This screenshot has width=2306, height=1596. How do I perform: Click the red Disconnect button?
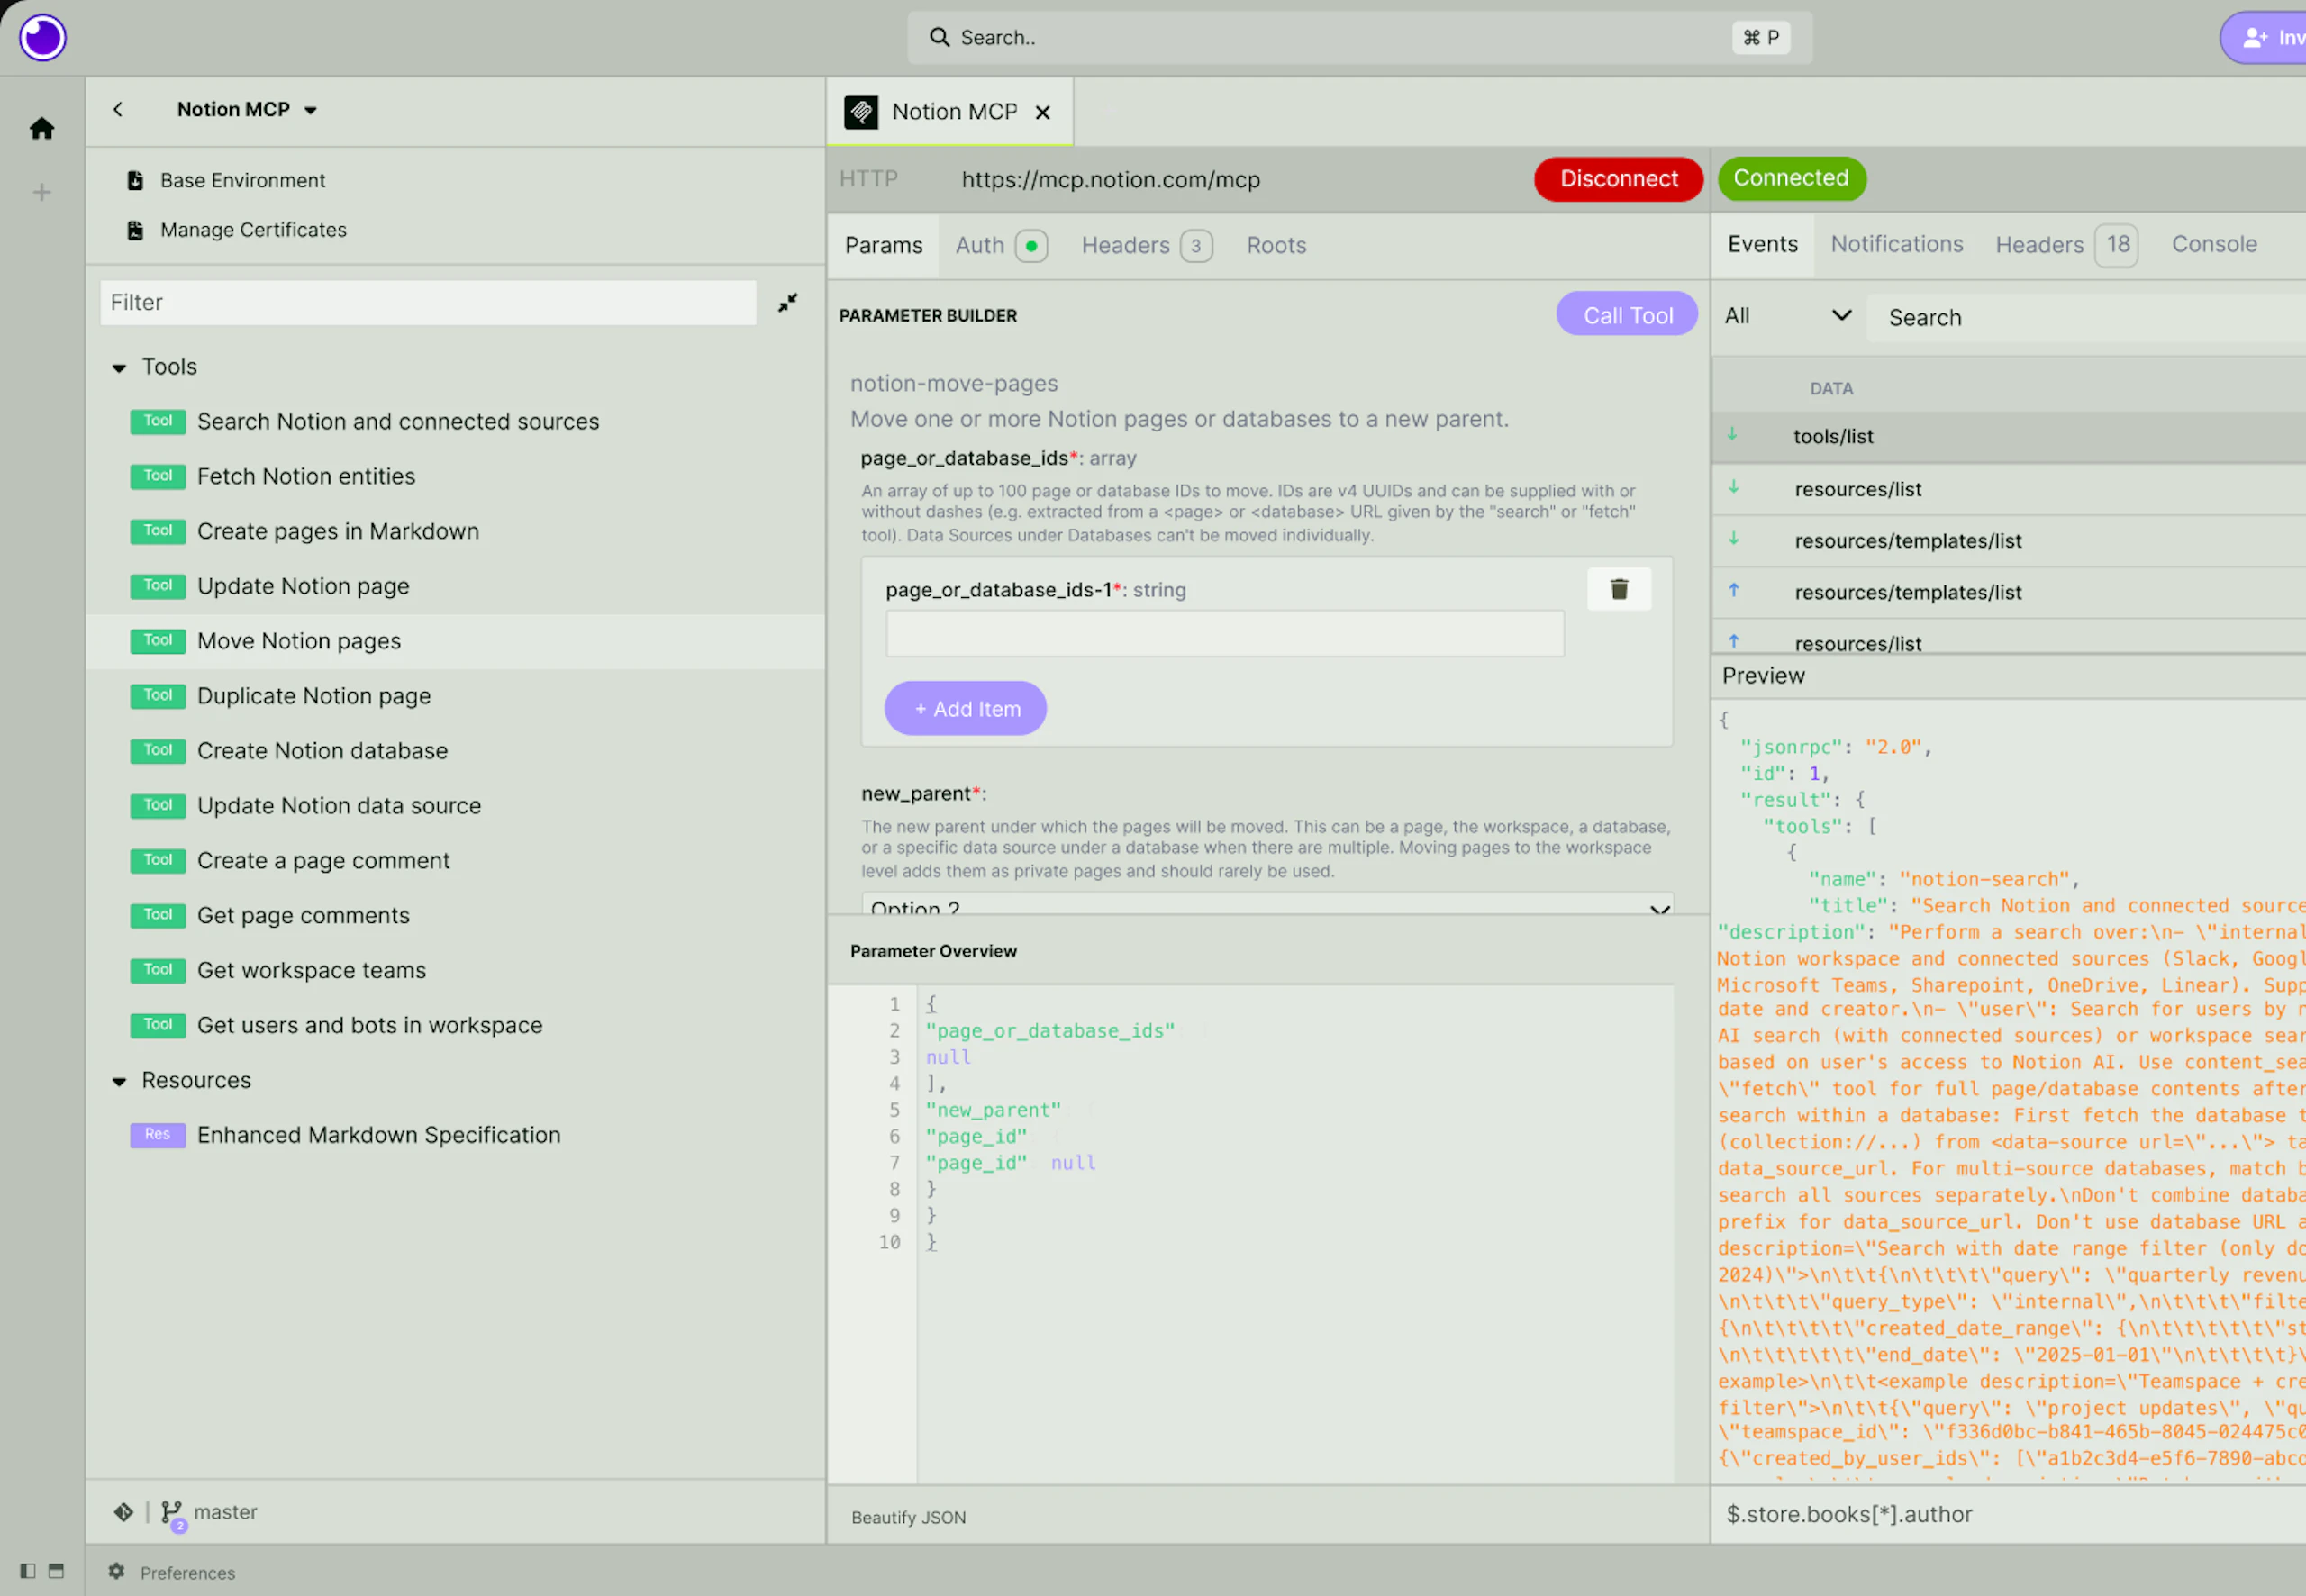click(1617, 179)
